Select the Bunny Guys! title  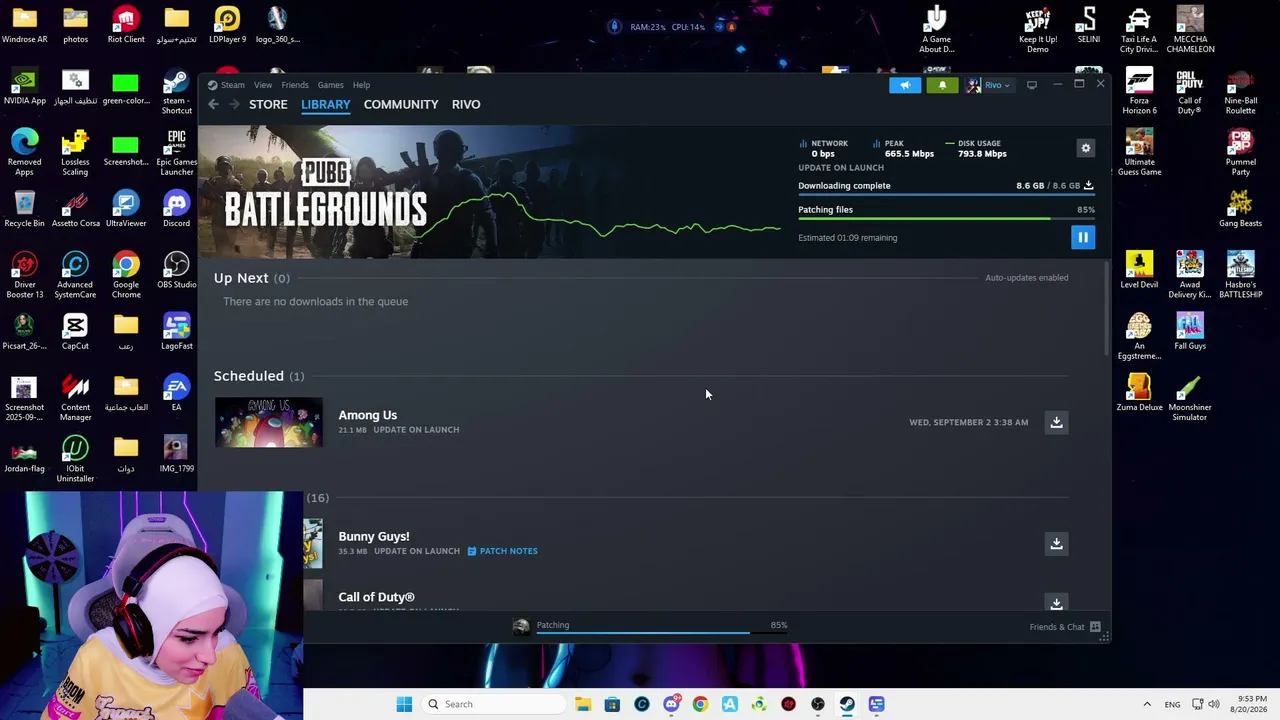pyautogui.click(x=374, y=536)
